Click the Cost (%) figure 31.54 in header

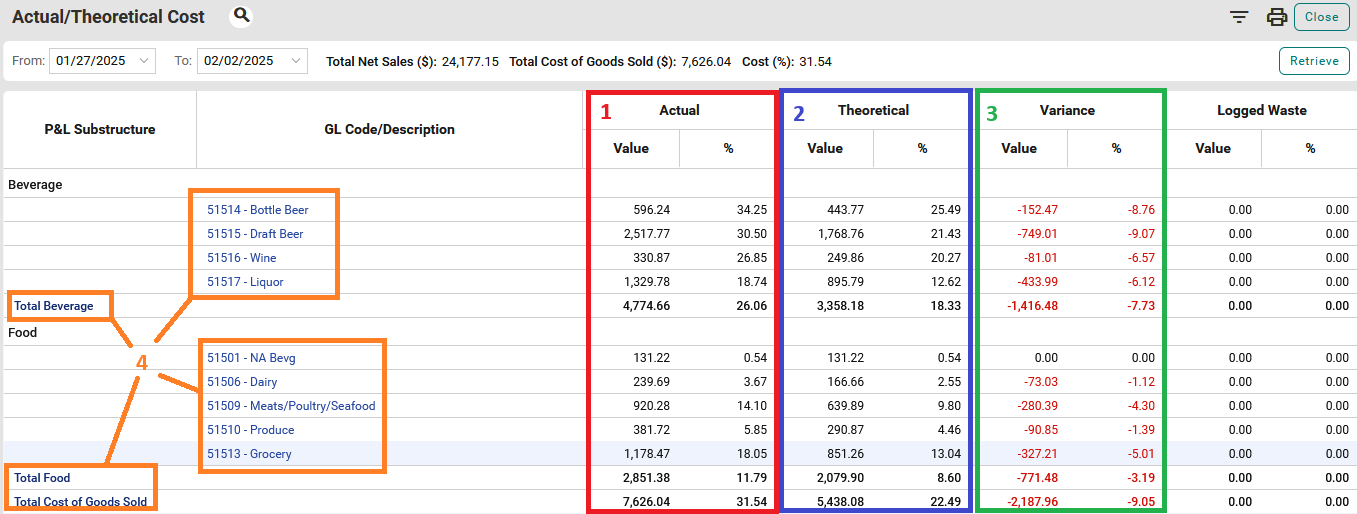815,61
